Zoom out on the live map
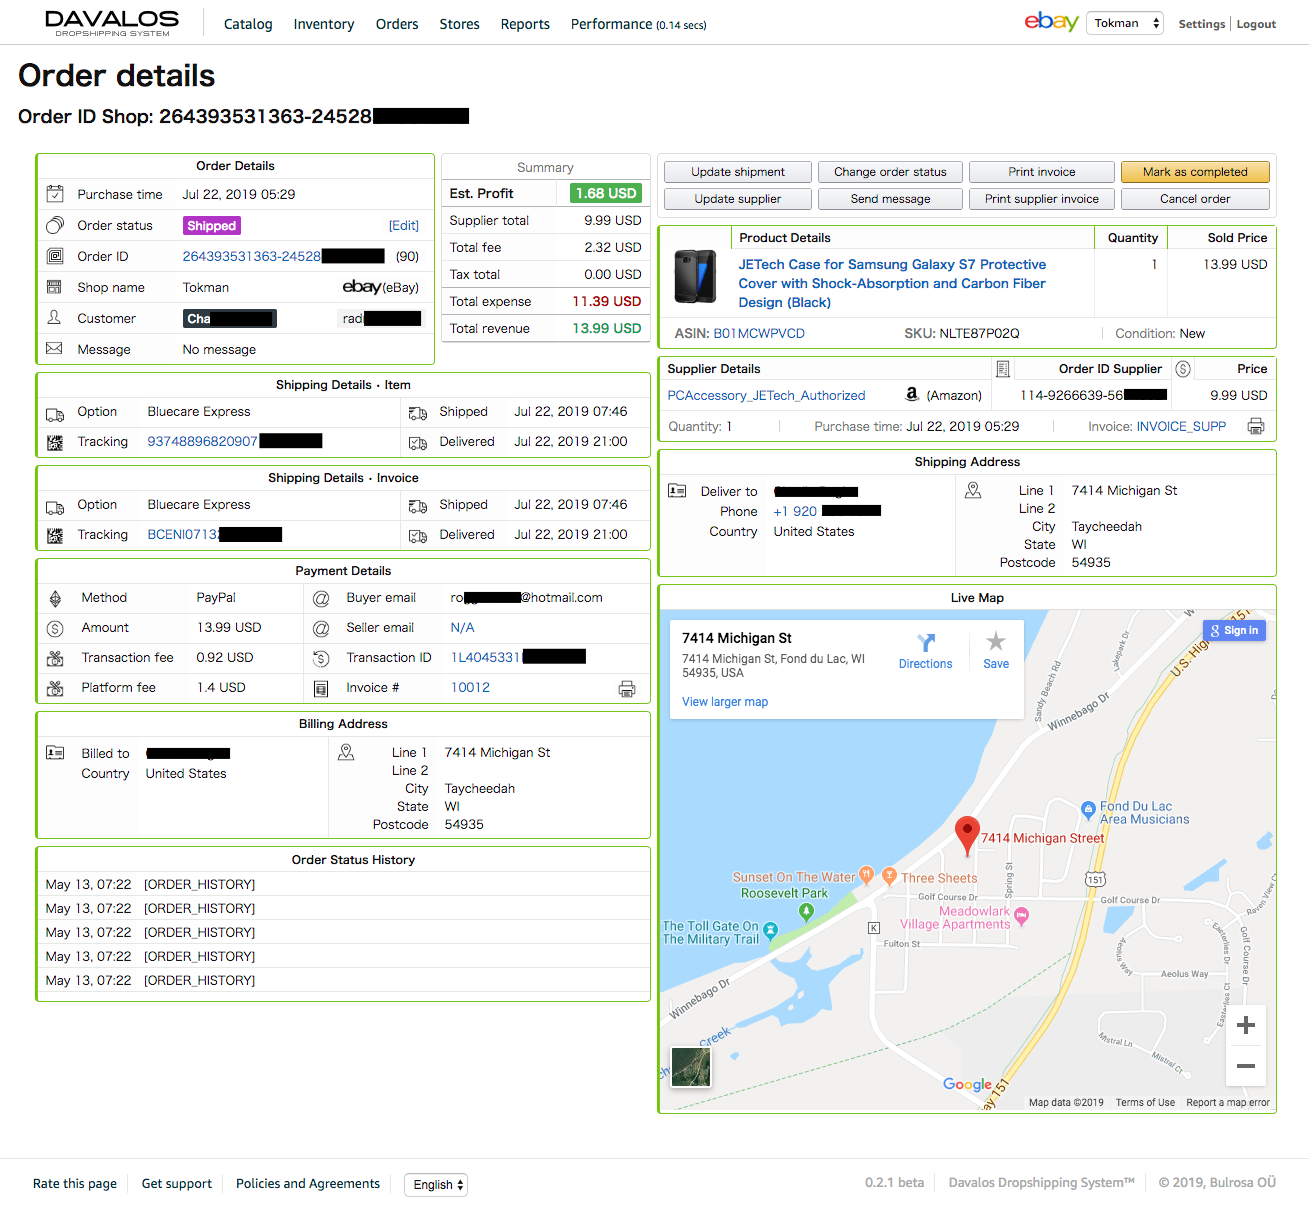The height and width of the screenshot is (1214, 1309). pos(1246,1066)
